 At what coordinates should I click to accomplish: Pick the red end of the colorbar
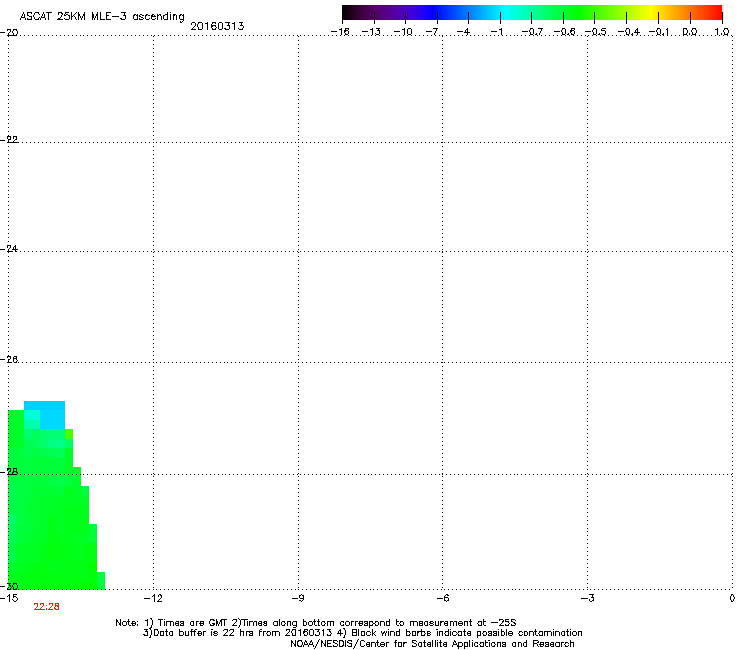(x=713, y=13)
